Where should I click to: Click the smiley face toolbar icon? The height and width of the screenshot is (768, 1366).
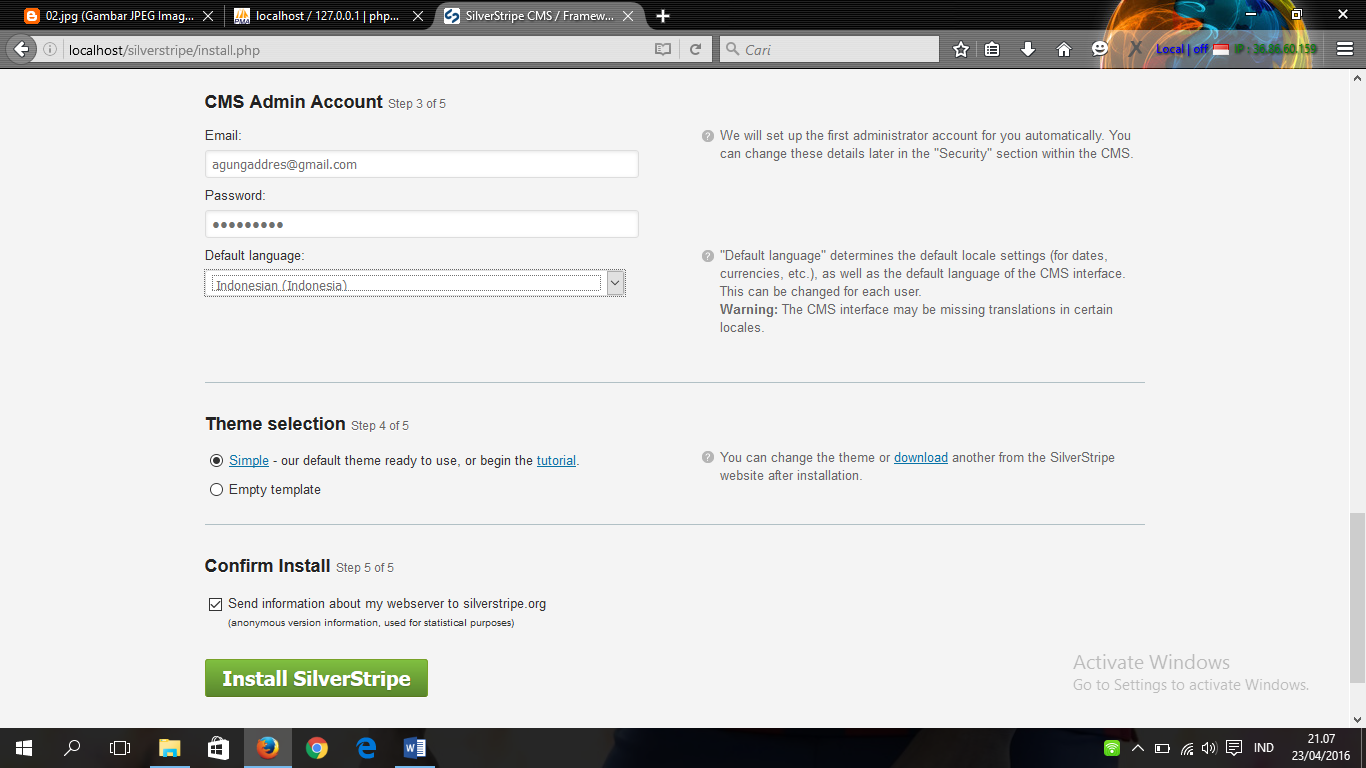click(1100, 48)
